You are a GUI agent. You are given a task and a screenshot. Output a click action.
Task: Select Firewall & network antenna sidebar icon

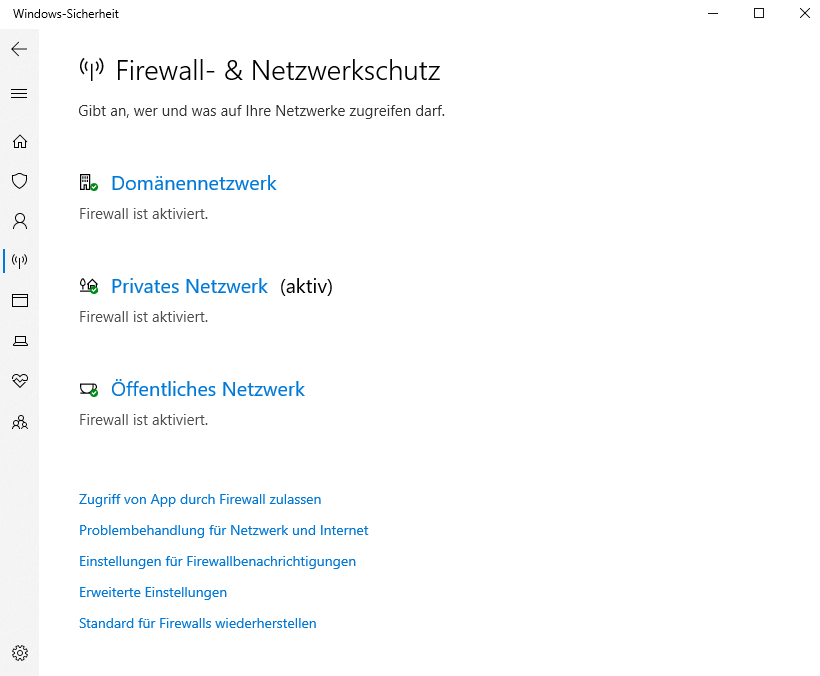[x=20, y=261]
